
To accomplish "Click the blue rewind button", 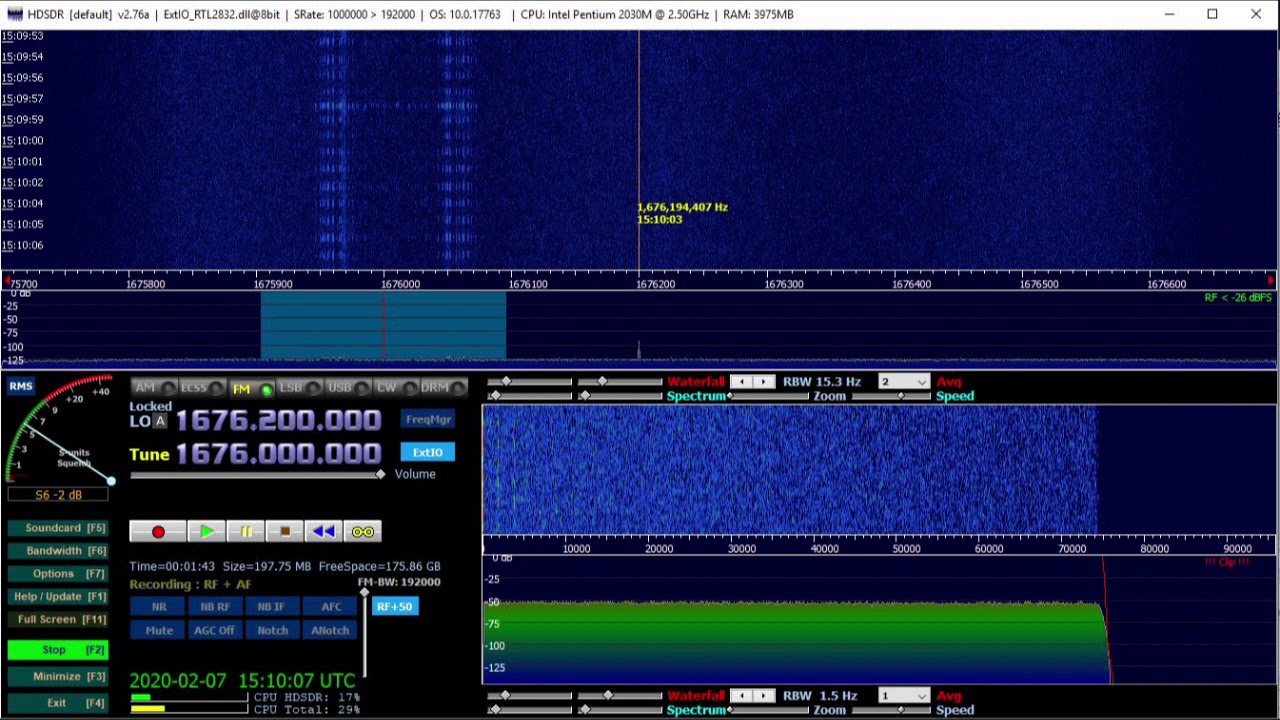I will [323, 532].
